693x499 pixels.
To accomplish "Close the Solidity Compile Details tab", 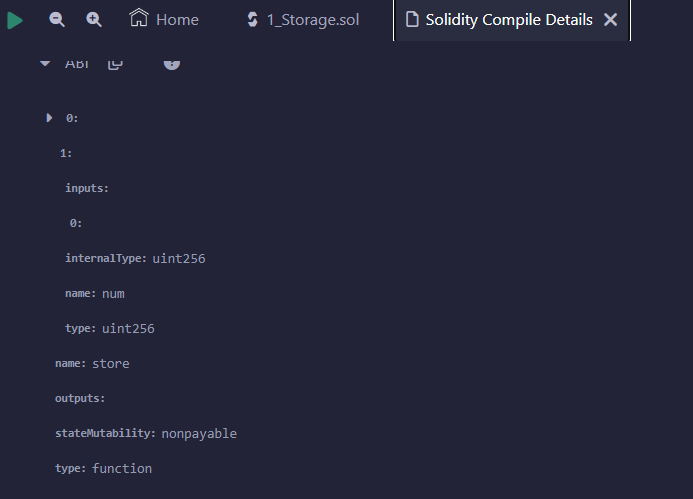I will click(x=610, y=19).
